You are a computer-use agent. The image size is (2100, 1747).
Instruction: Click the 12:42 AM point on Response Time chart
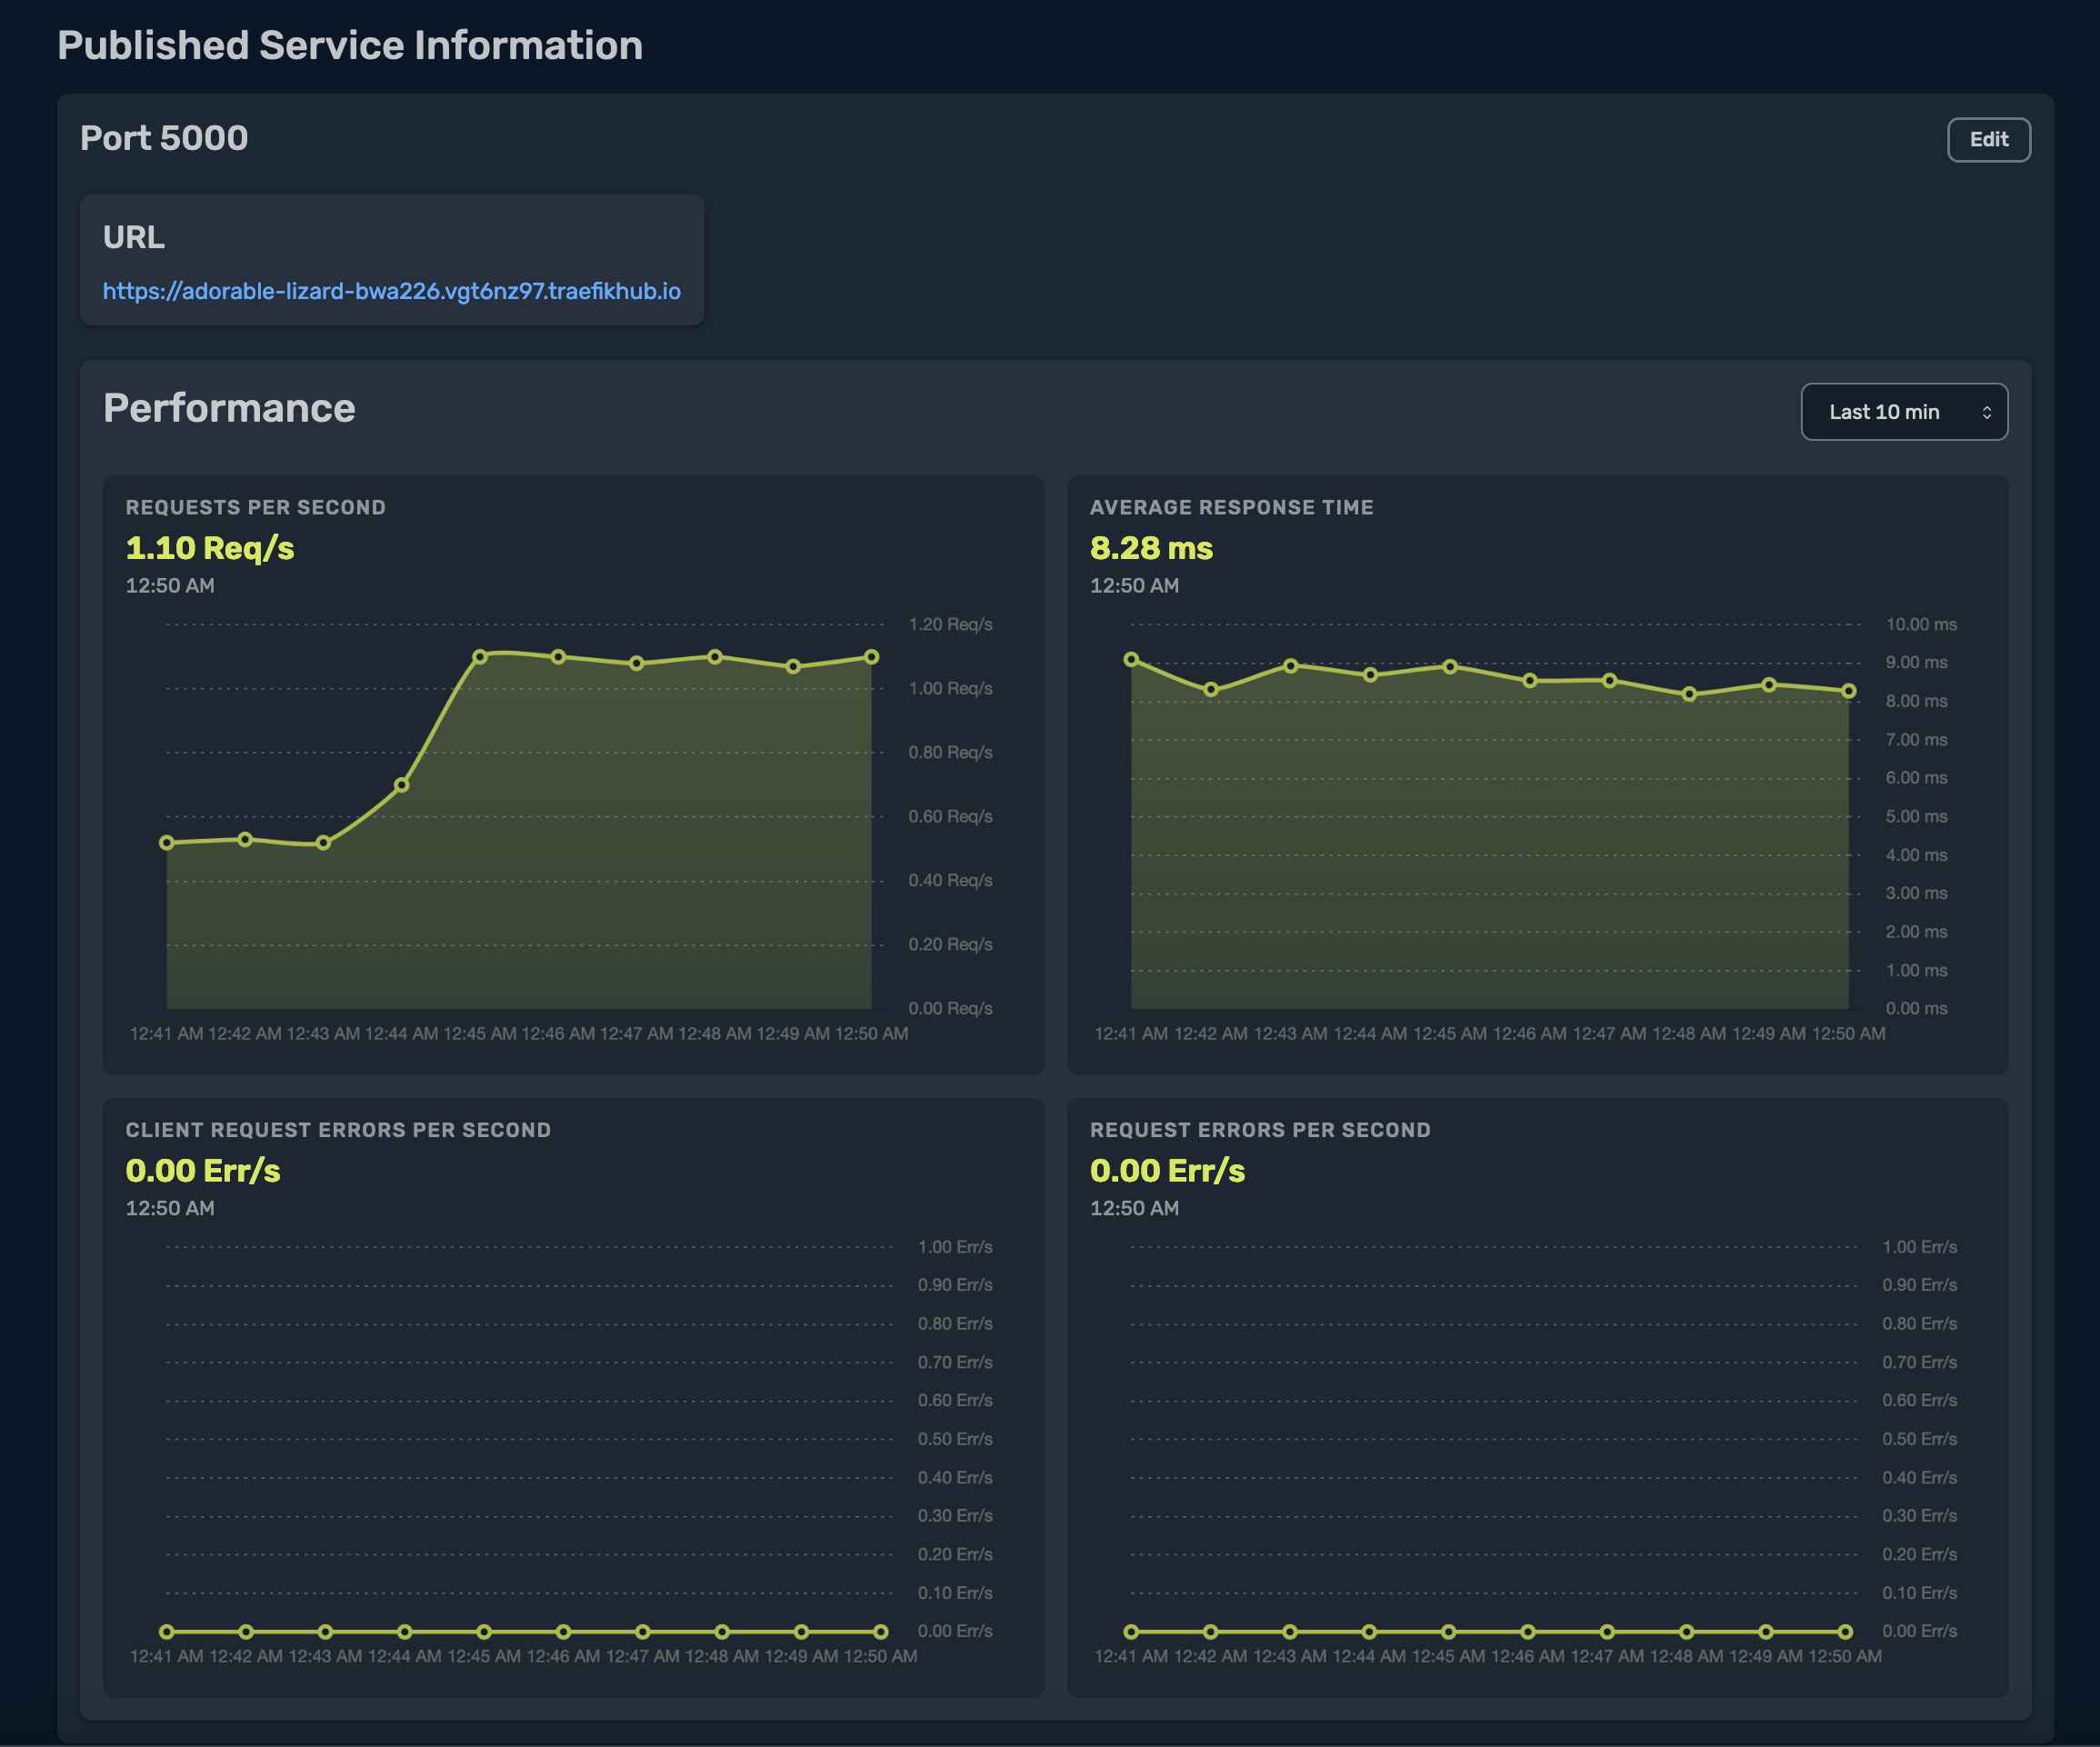(1211, 690)
